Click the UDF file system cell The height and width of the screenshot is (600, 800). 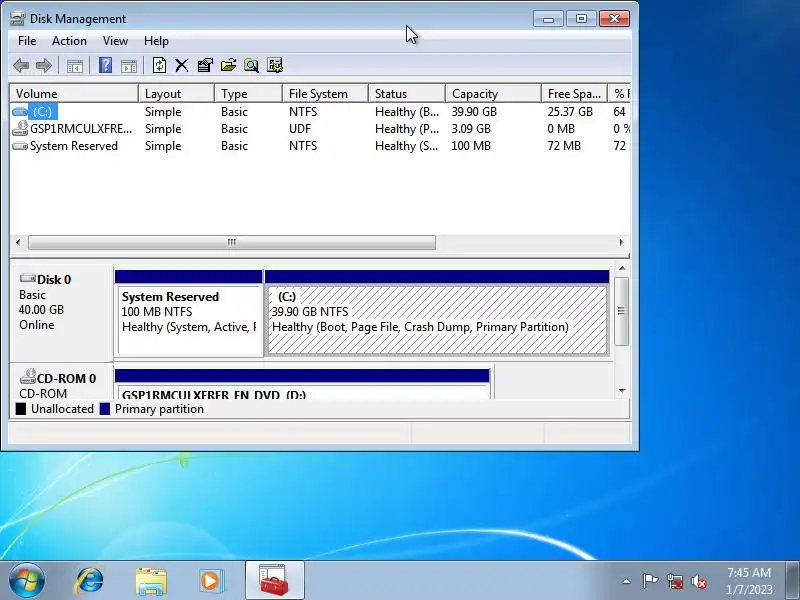300,129
